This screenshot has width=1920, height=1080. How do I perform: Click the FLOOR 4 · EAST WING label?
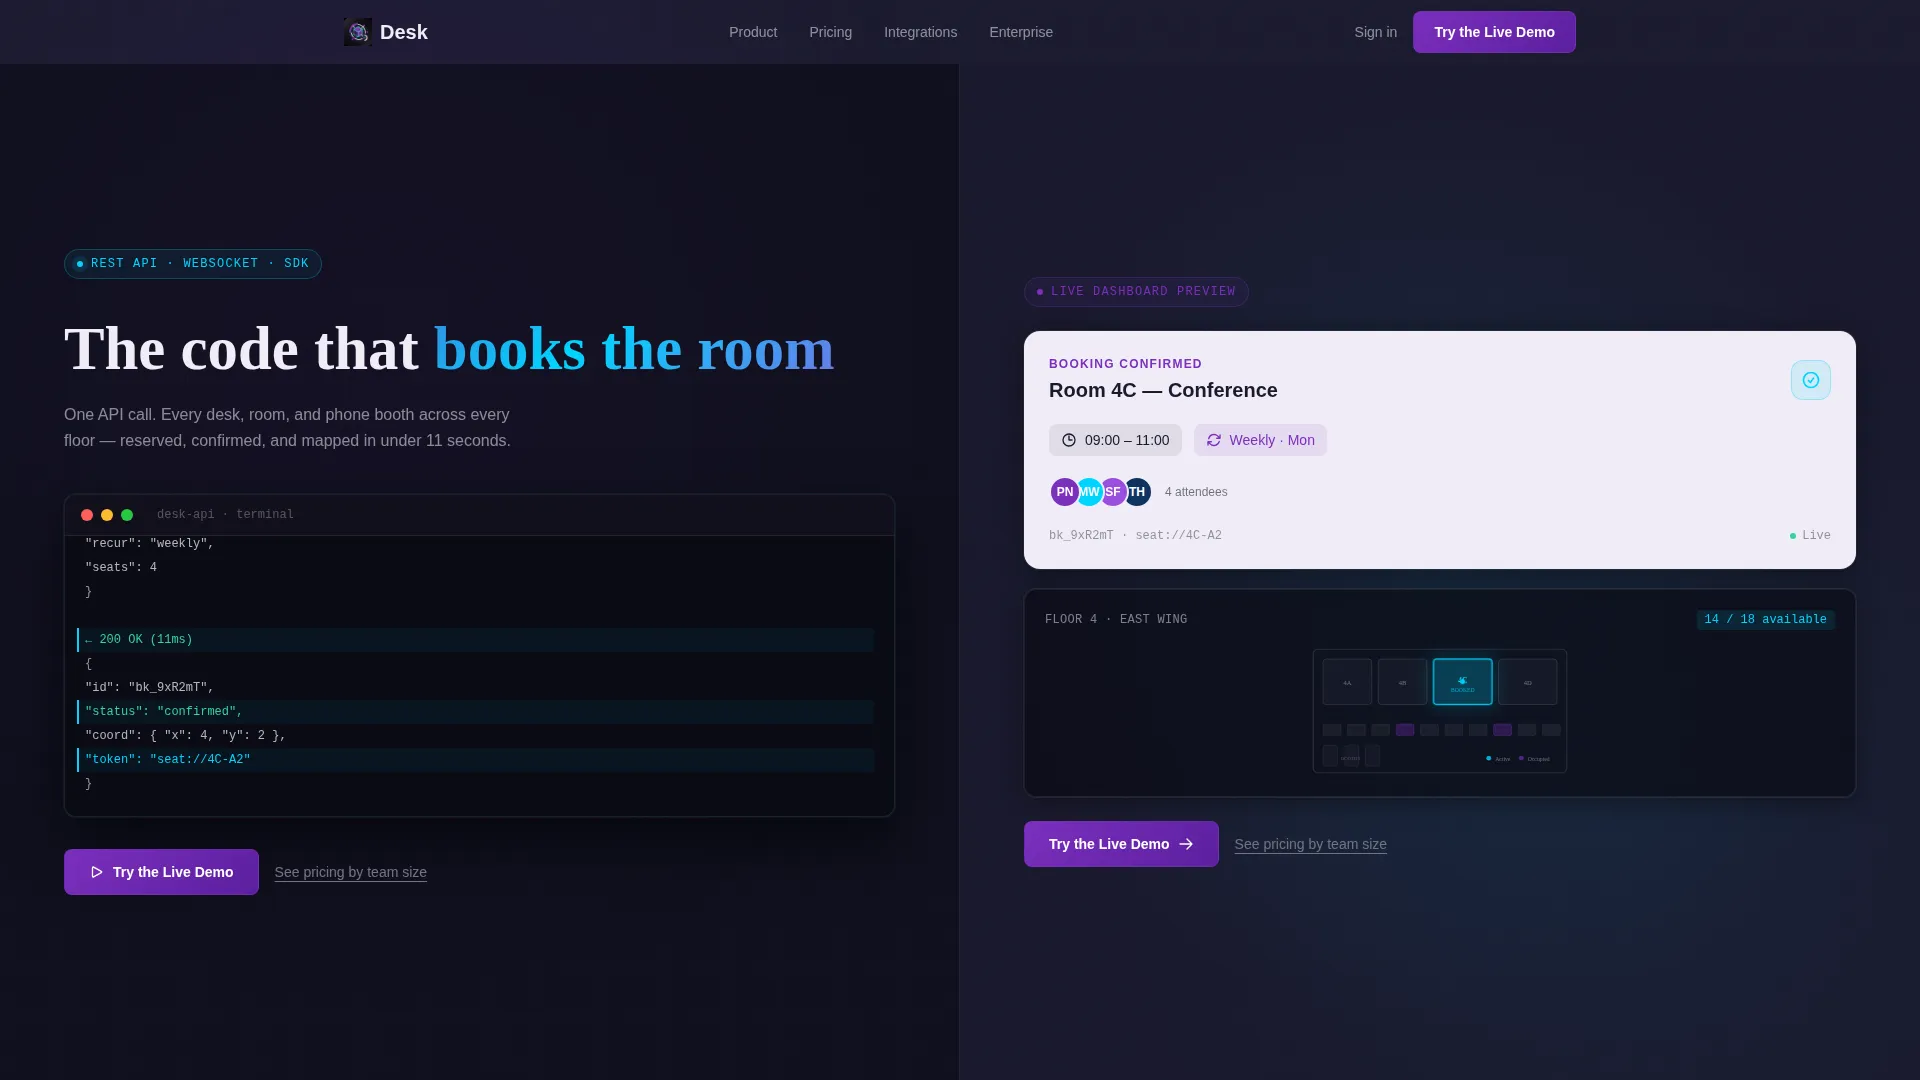coord(1116,620)
